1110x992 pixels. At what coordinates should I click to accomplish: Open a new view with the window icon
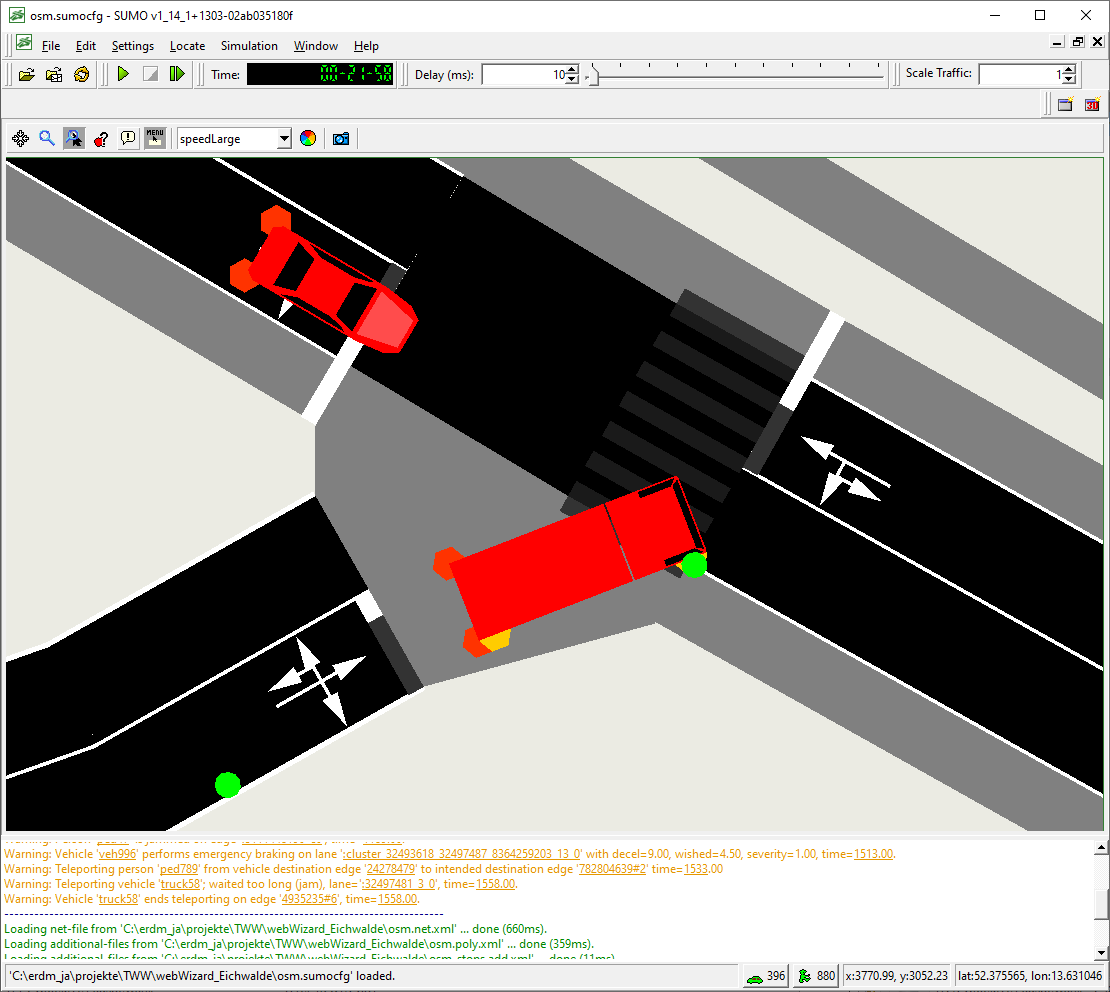tap(1064, 104)
